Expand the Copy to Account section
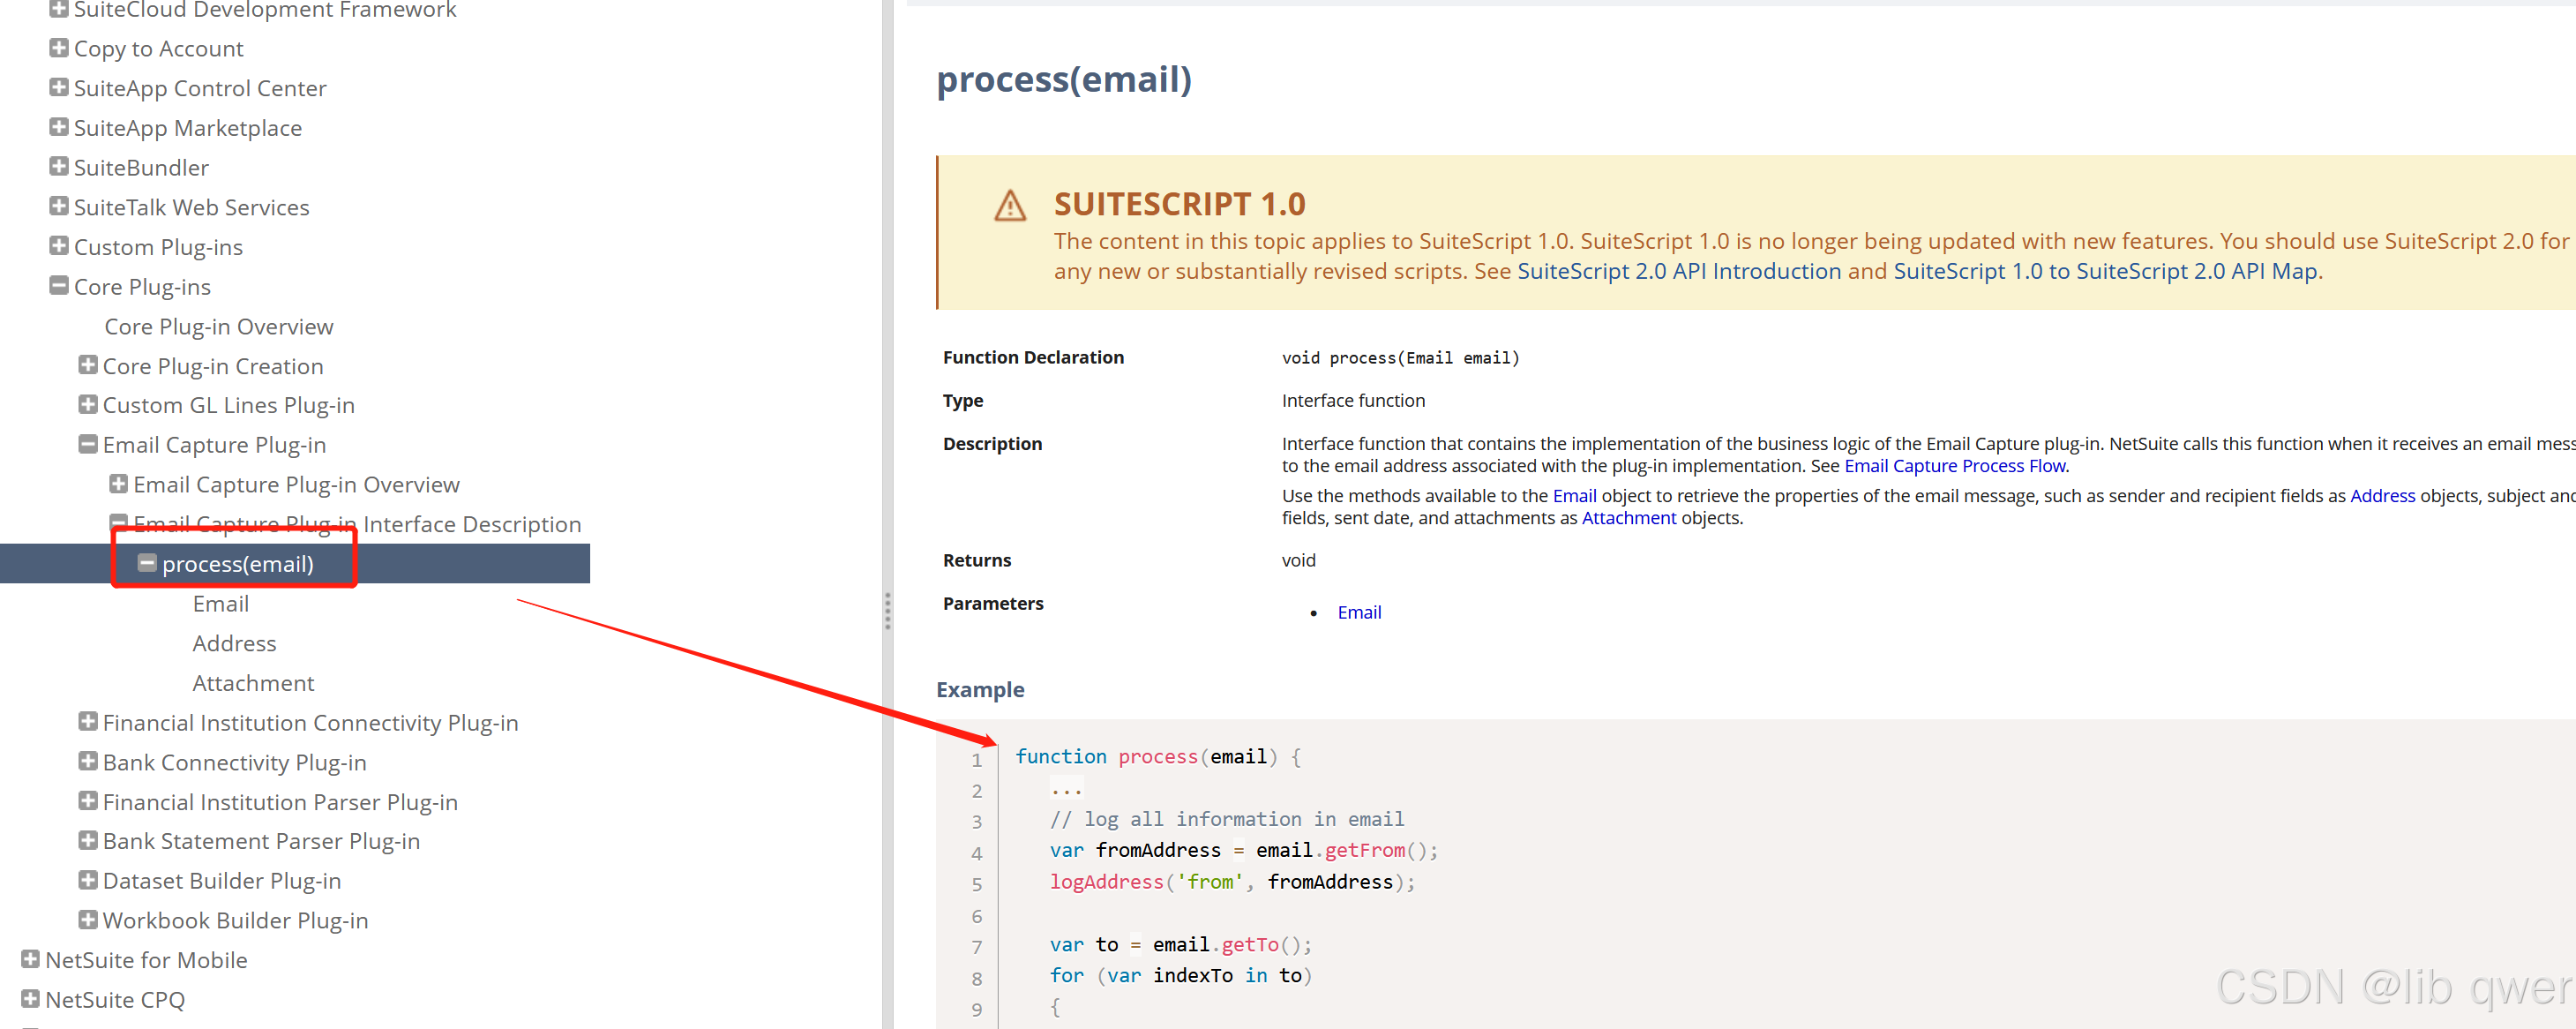The height and width of the screenshot is (1029, 2576). click(59, 47)
